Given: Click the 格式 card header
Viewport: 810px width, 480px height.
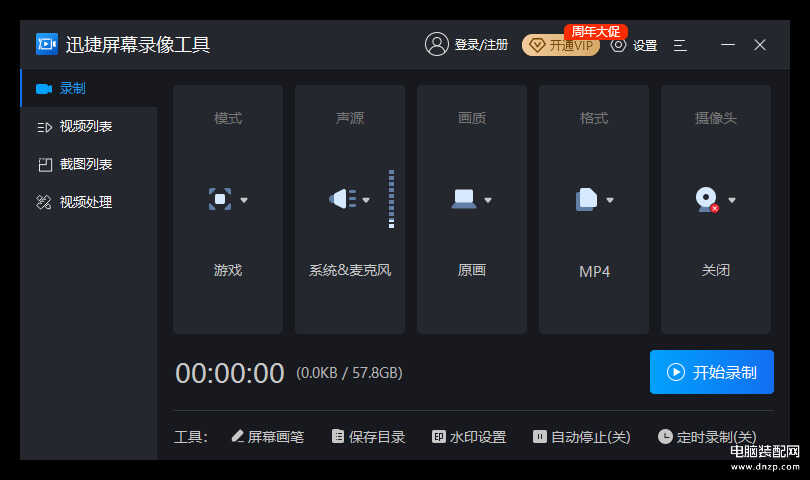Looking at the screenshot, I should [x=594, y=118].
